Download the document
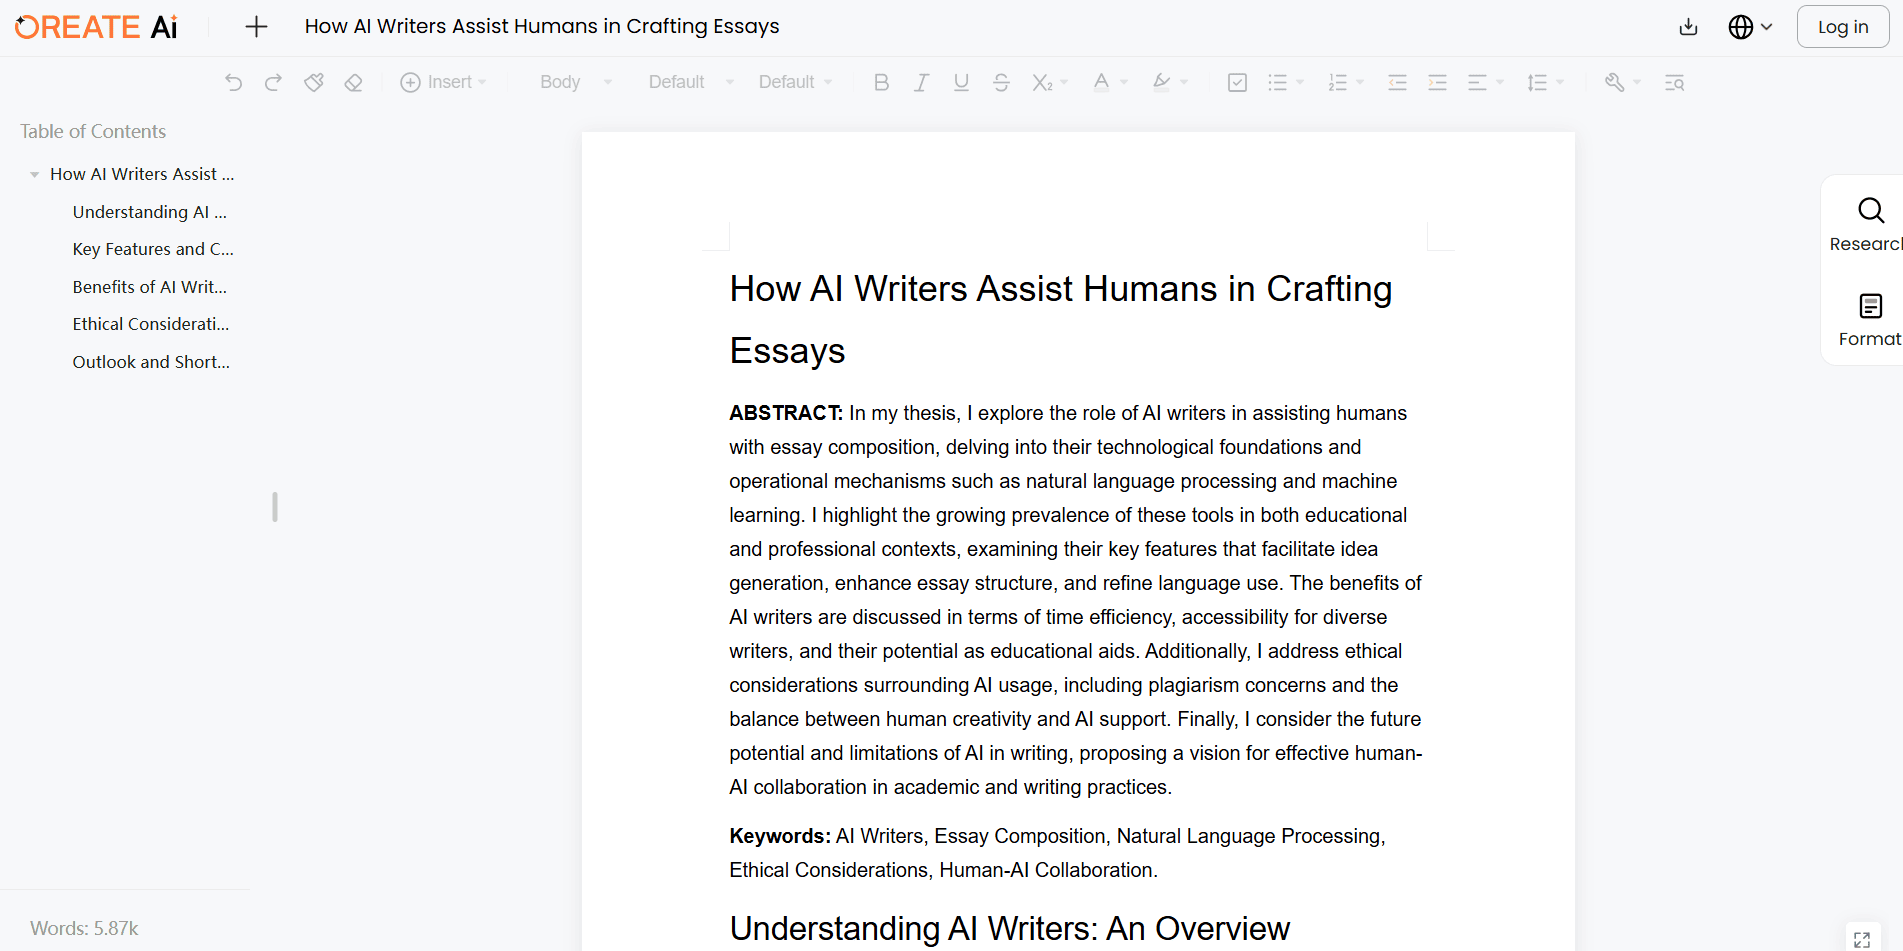Image resolution: width=1903 pixels, height=951 pixels. point(1687,27)
